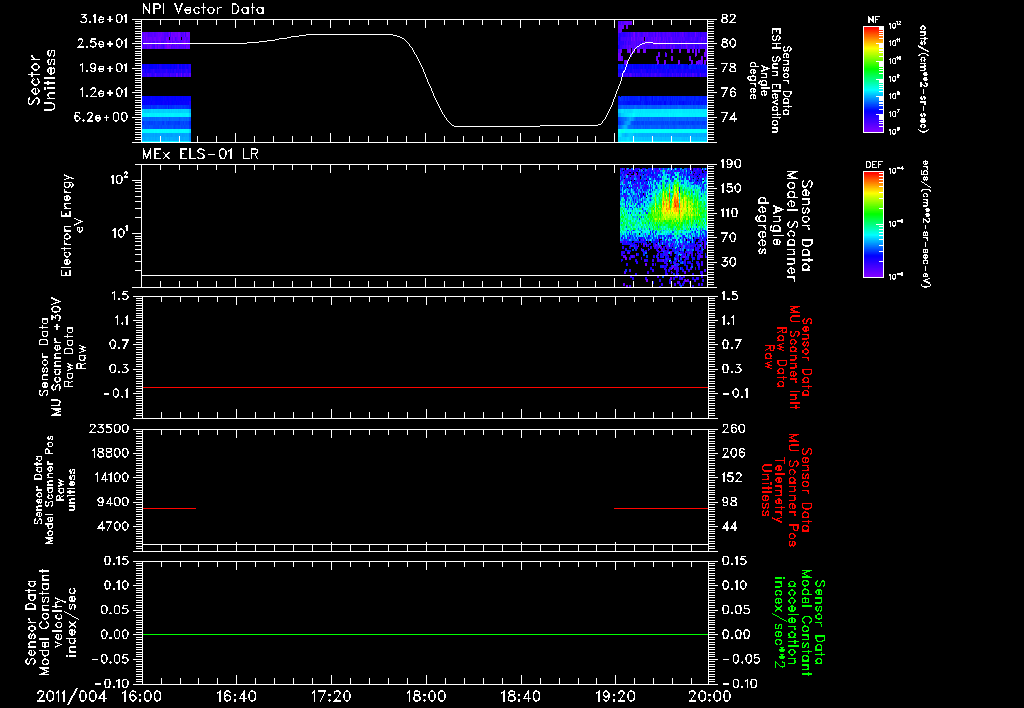Click the 19:20 time axis label
Viewport: 1024px width, 708px height.
615,696
